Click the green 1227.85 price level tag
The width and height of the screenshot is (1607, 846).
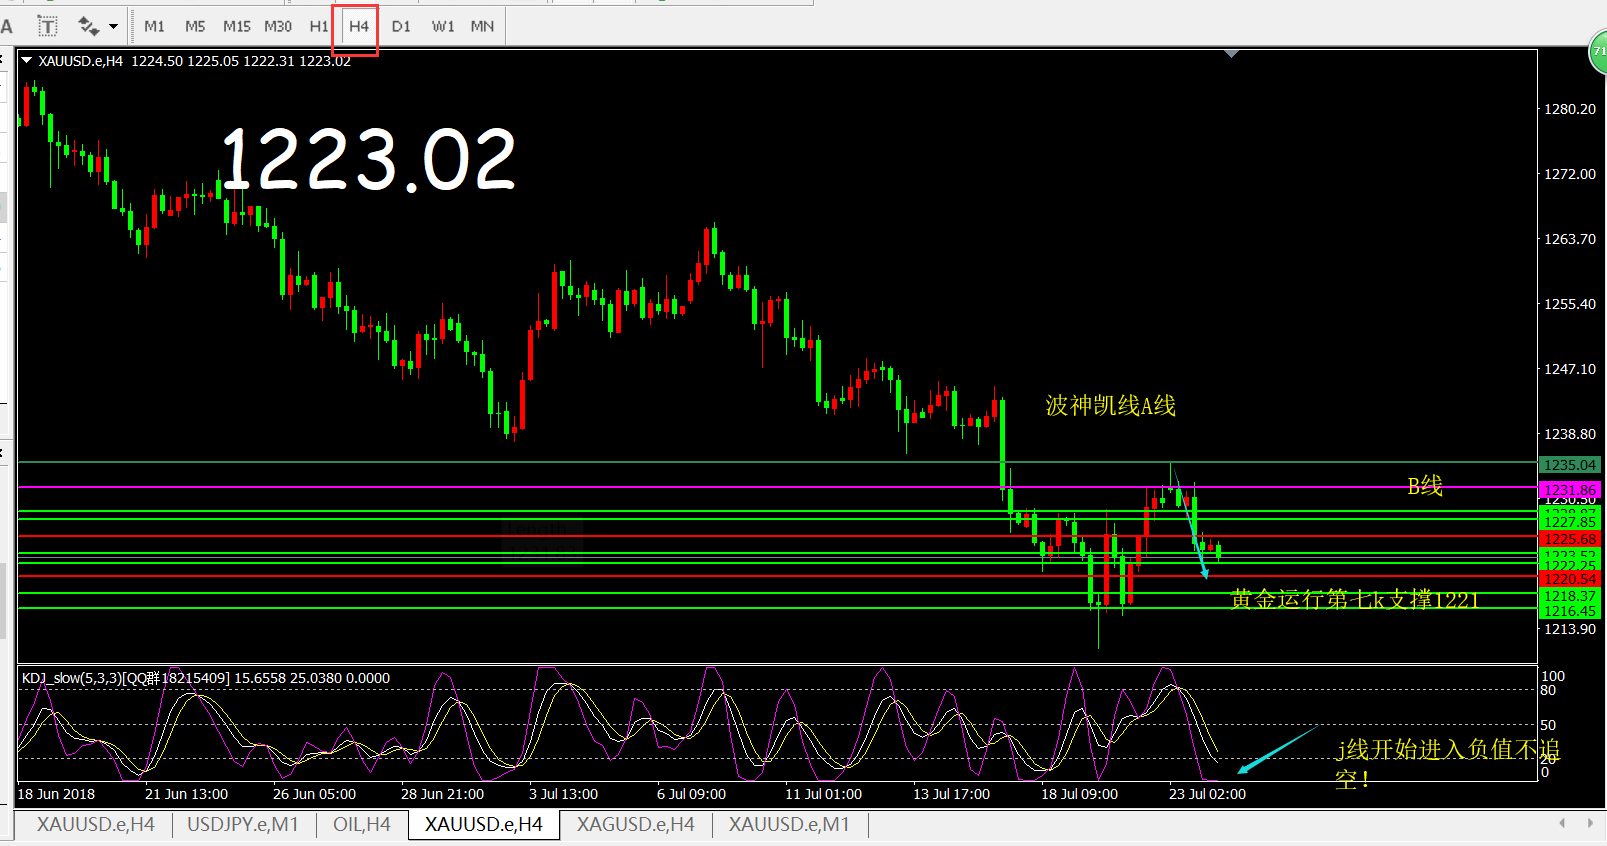(x=1570, y=522)
